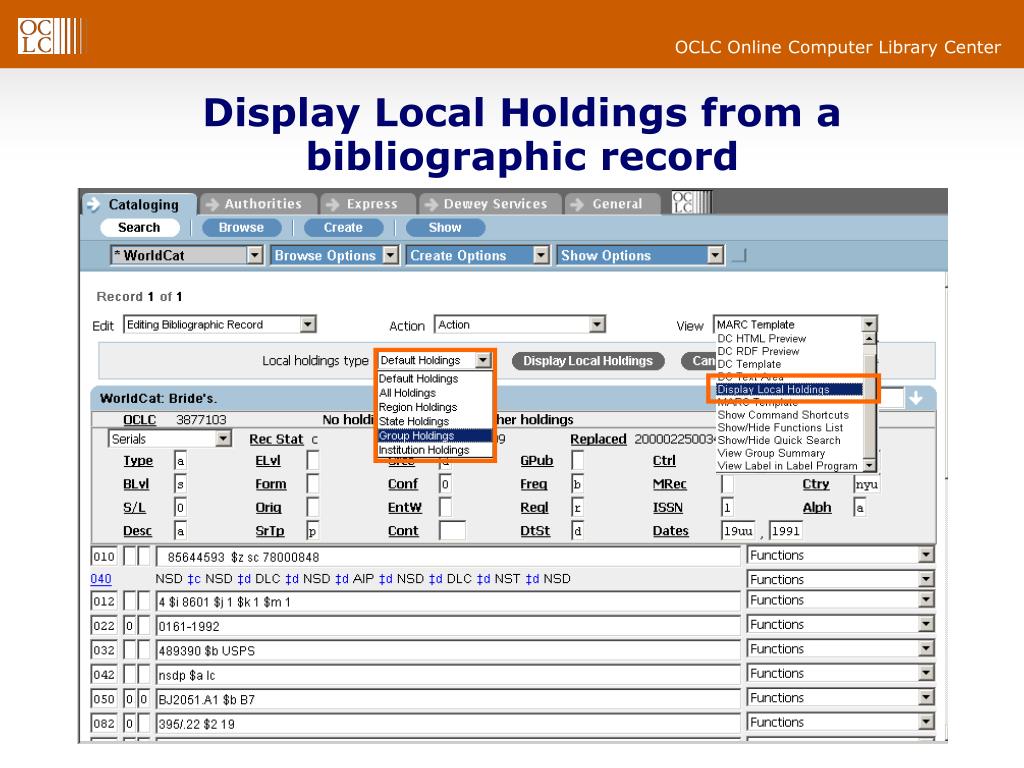Open the Cataloging tab

139,204
